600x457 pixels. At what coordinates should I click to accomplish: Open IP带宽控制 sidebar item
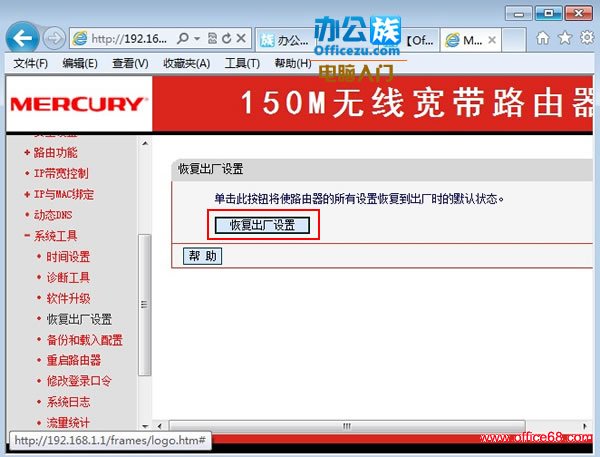[61, 173]
